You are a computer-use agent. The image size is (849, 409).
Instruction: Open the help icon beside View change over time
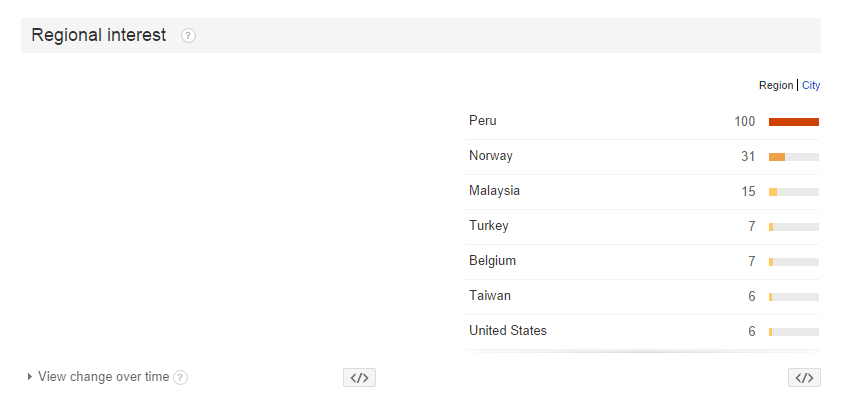click(180, 378)
